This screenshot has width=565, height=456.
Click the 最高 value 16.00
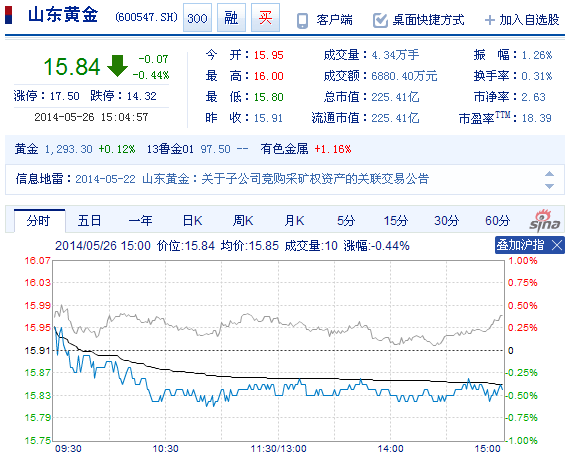pos(268,76)
